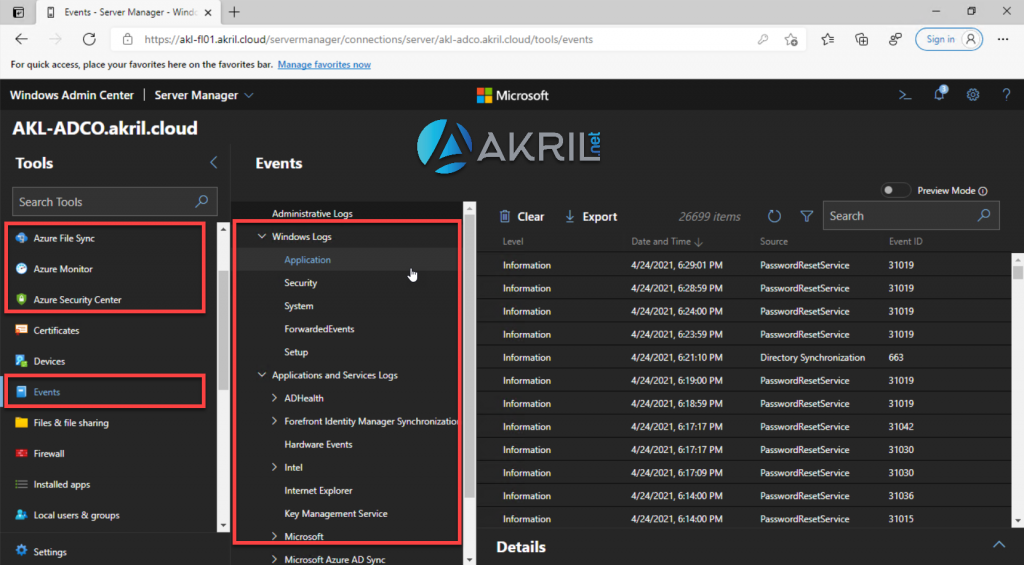This screenshot has width=1024, height=565.
Task: Select the Application log
Action: point(307,260)
